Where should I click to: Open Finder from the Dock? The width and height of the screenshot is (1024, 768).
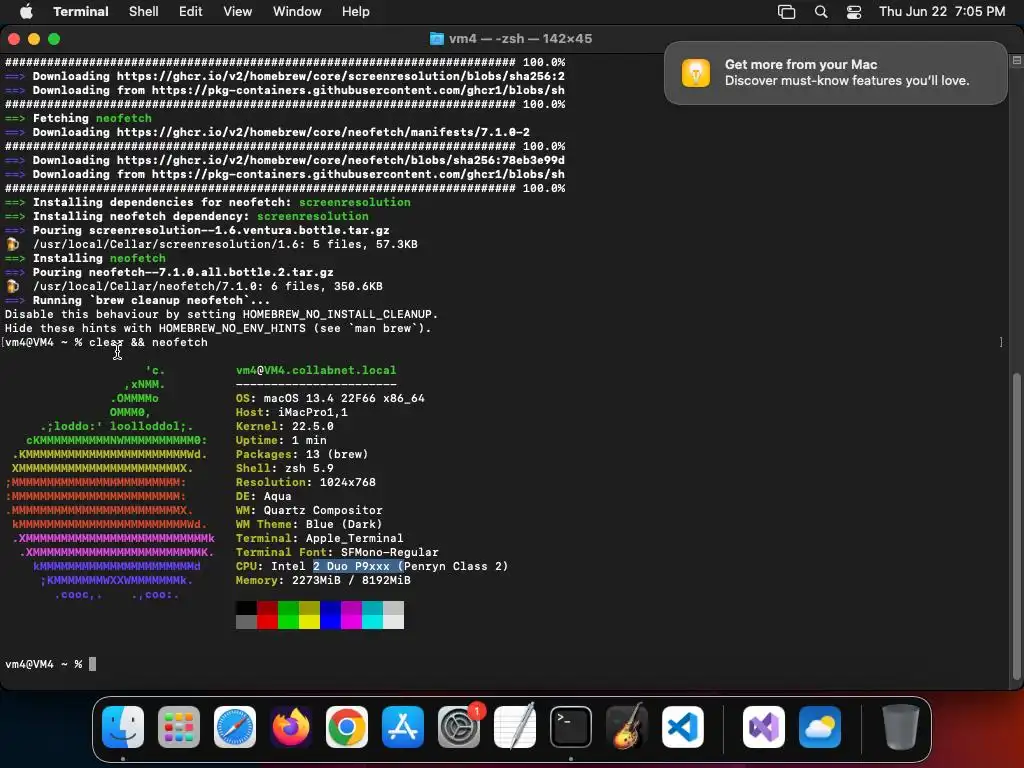(123, 727)
